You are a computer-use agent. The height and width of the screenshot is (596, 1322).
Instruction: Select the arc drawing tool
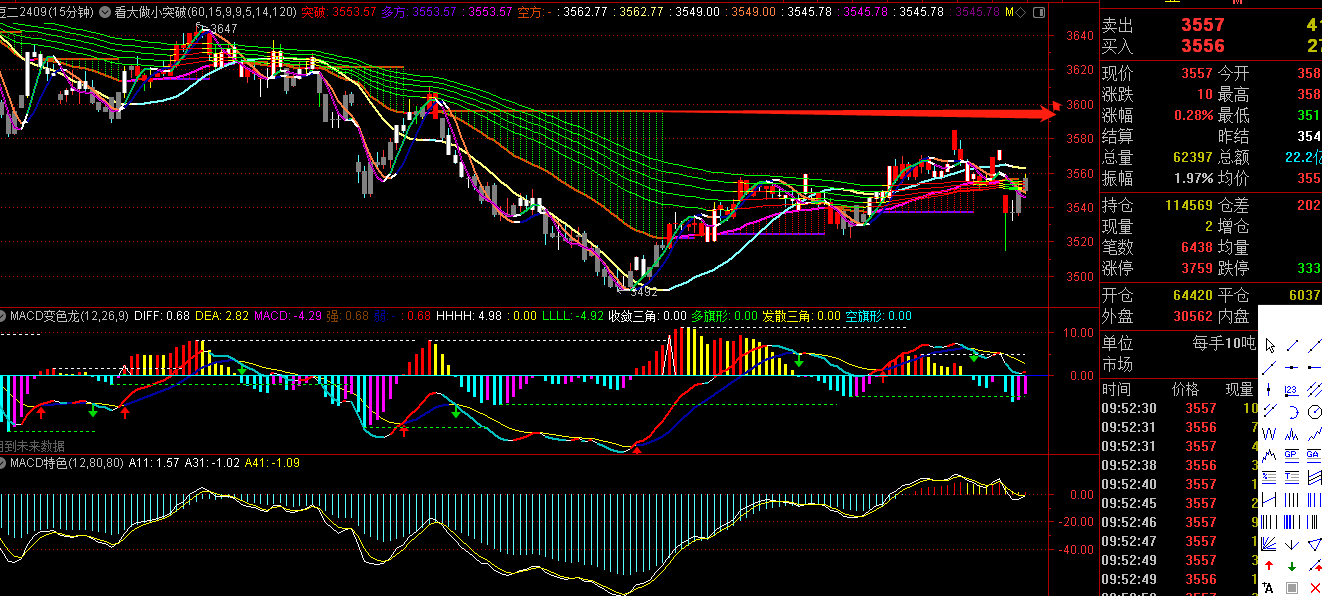click(1292, 412)
